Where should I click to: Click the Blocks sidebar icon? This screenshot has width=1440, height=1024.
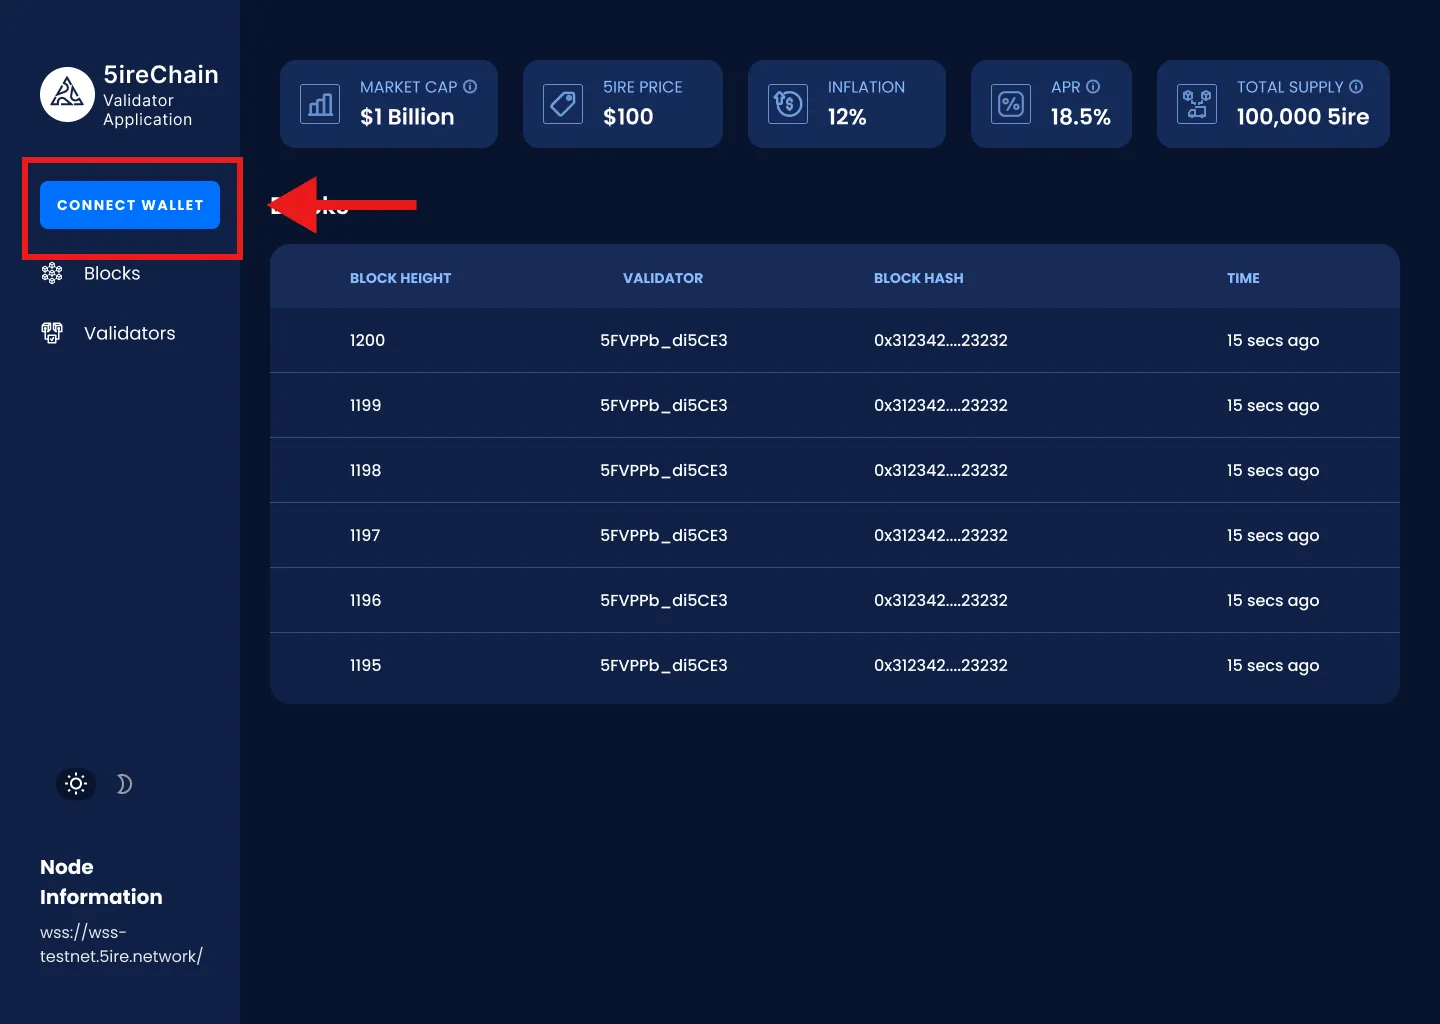(52, 273)
